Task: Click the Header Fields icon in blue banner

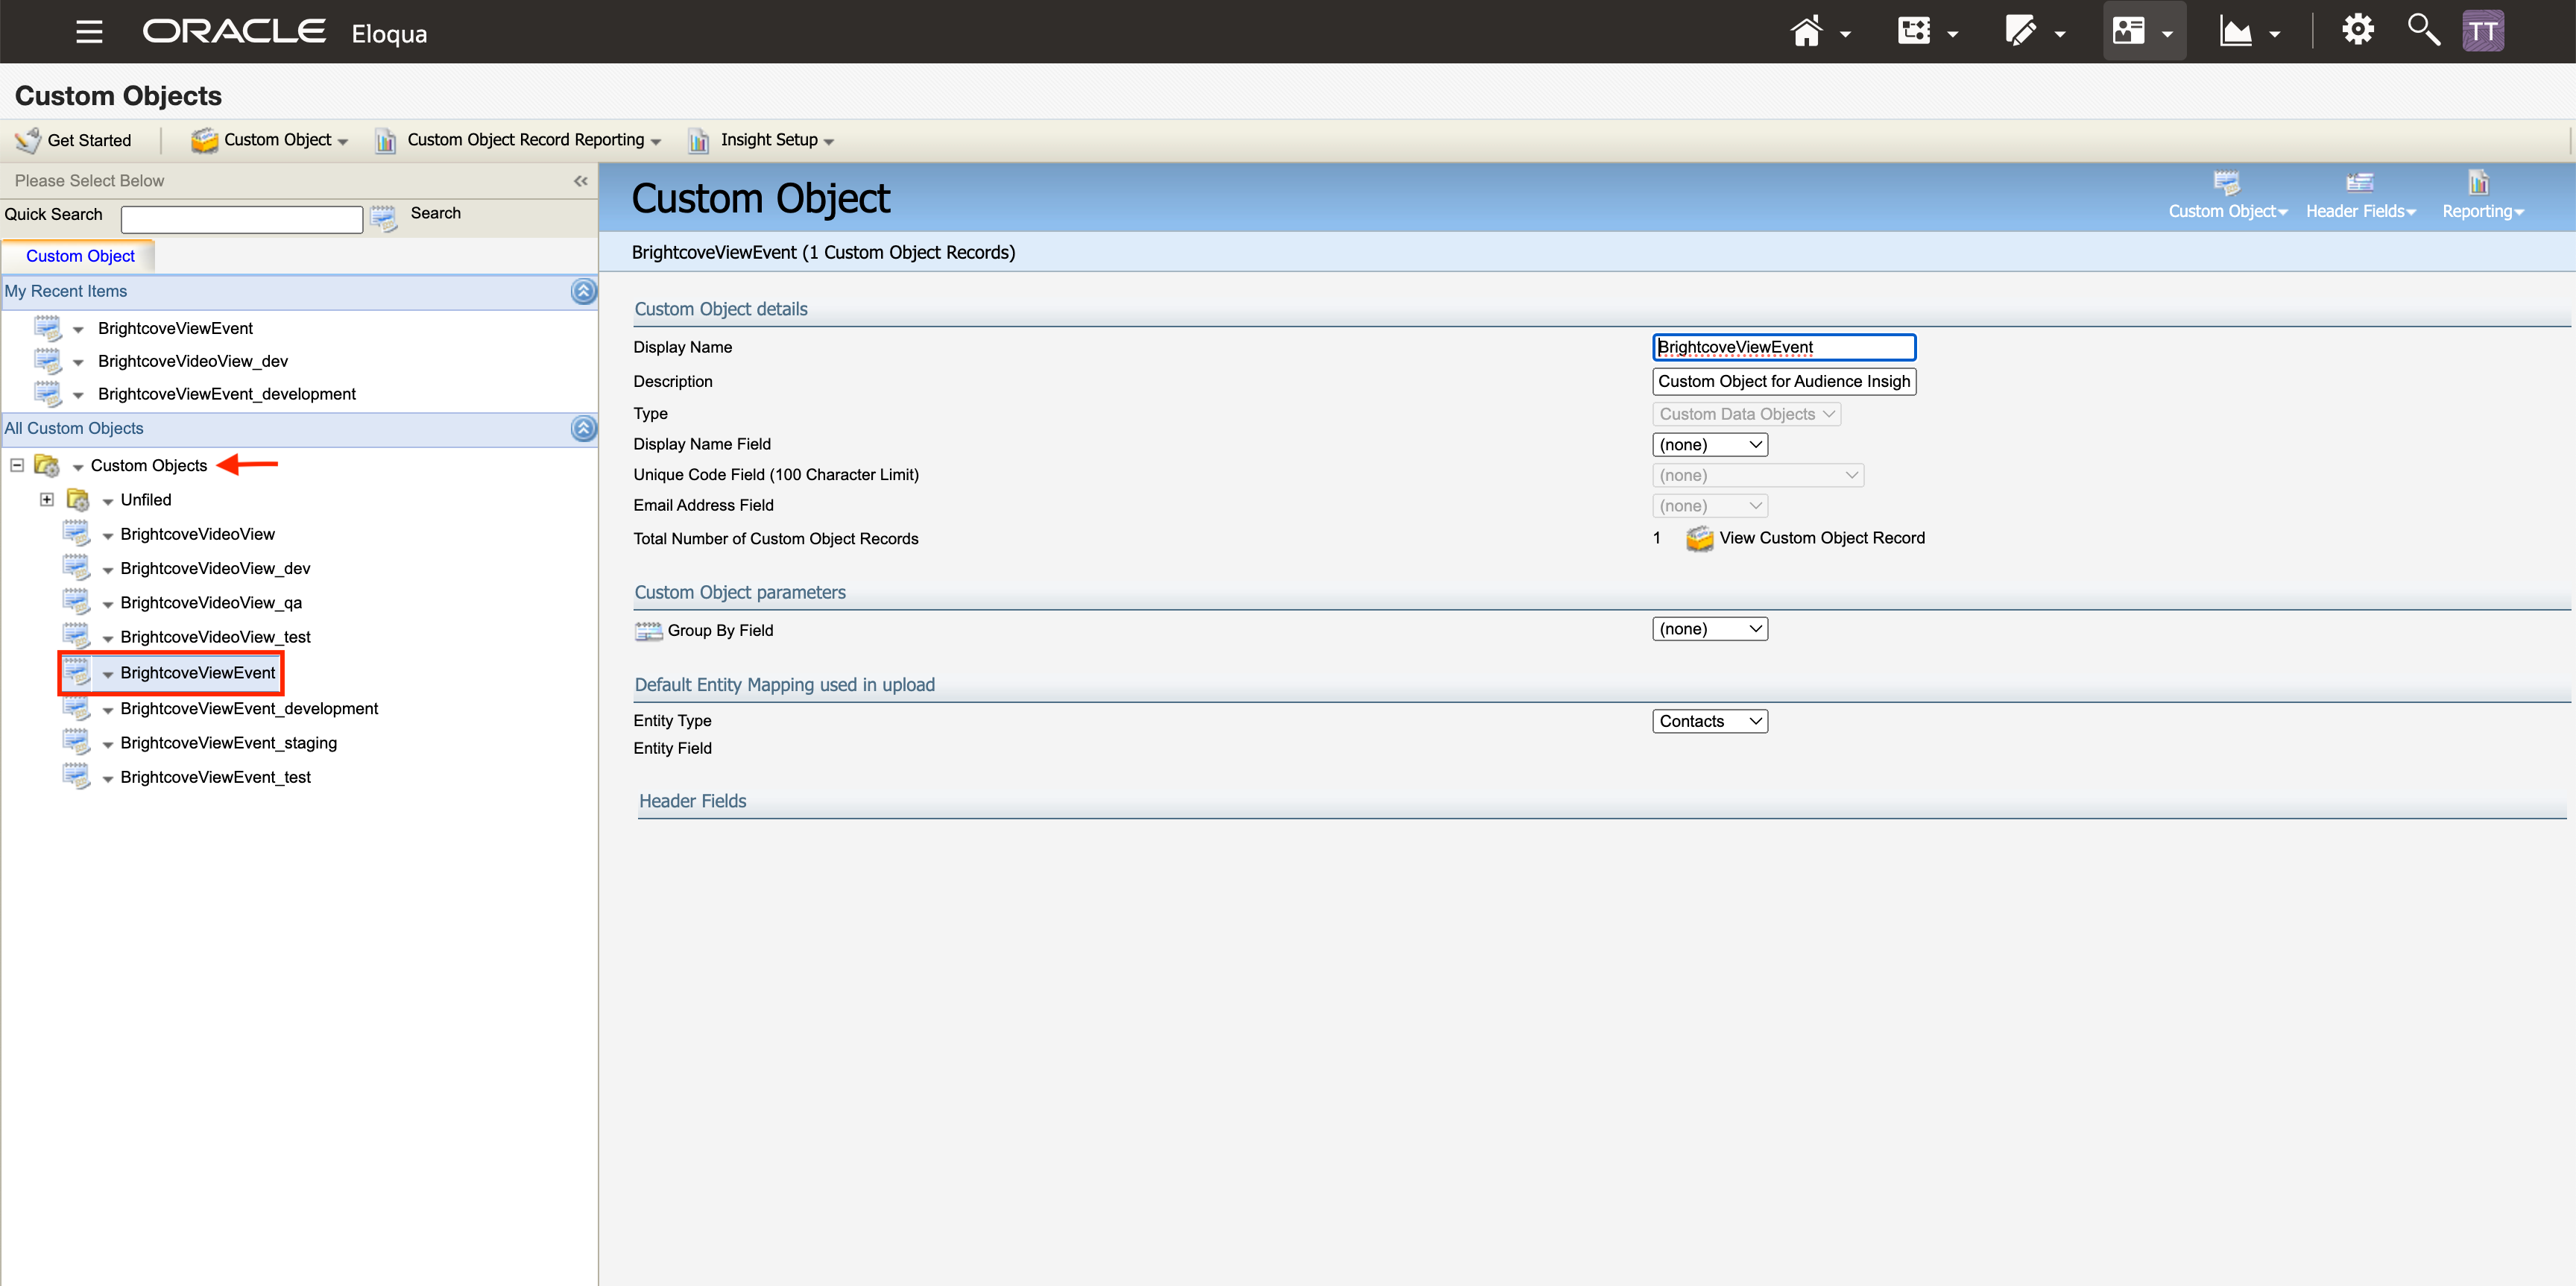Action: coord(2359,183)
